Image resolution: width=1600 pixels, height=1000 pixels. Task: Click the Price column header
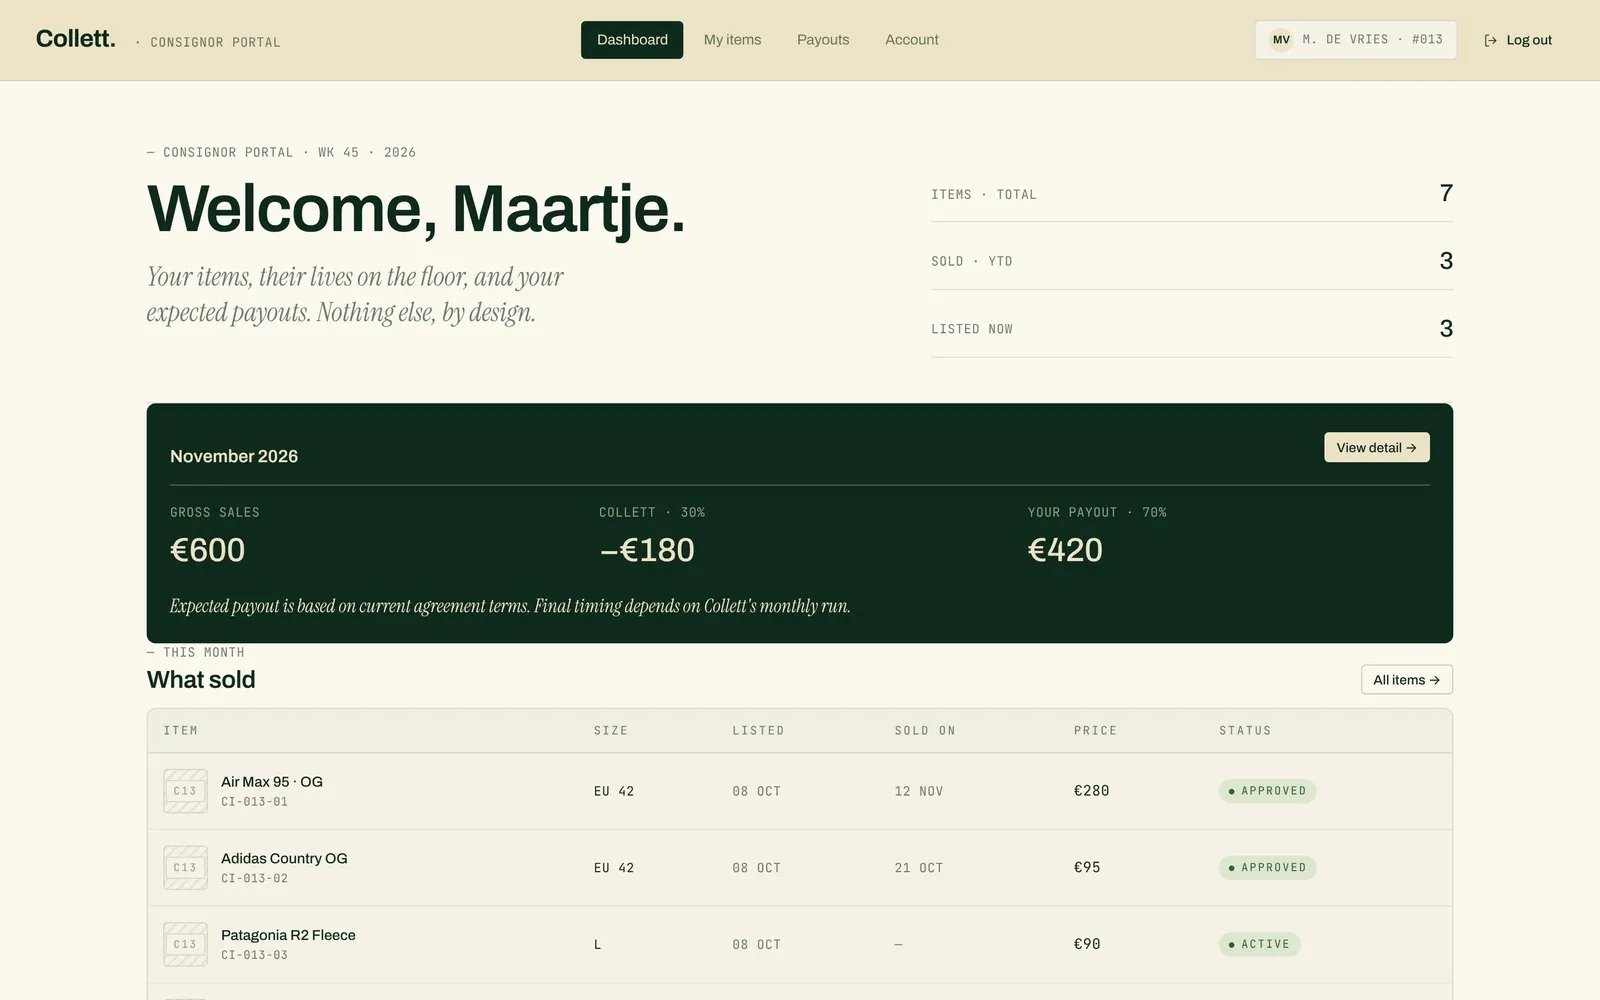pyautogui.click(x=1095, y=731)
